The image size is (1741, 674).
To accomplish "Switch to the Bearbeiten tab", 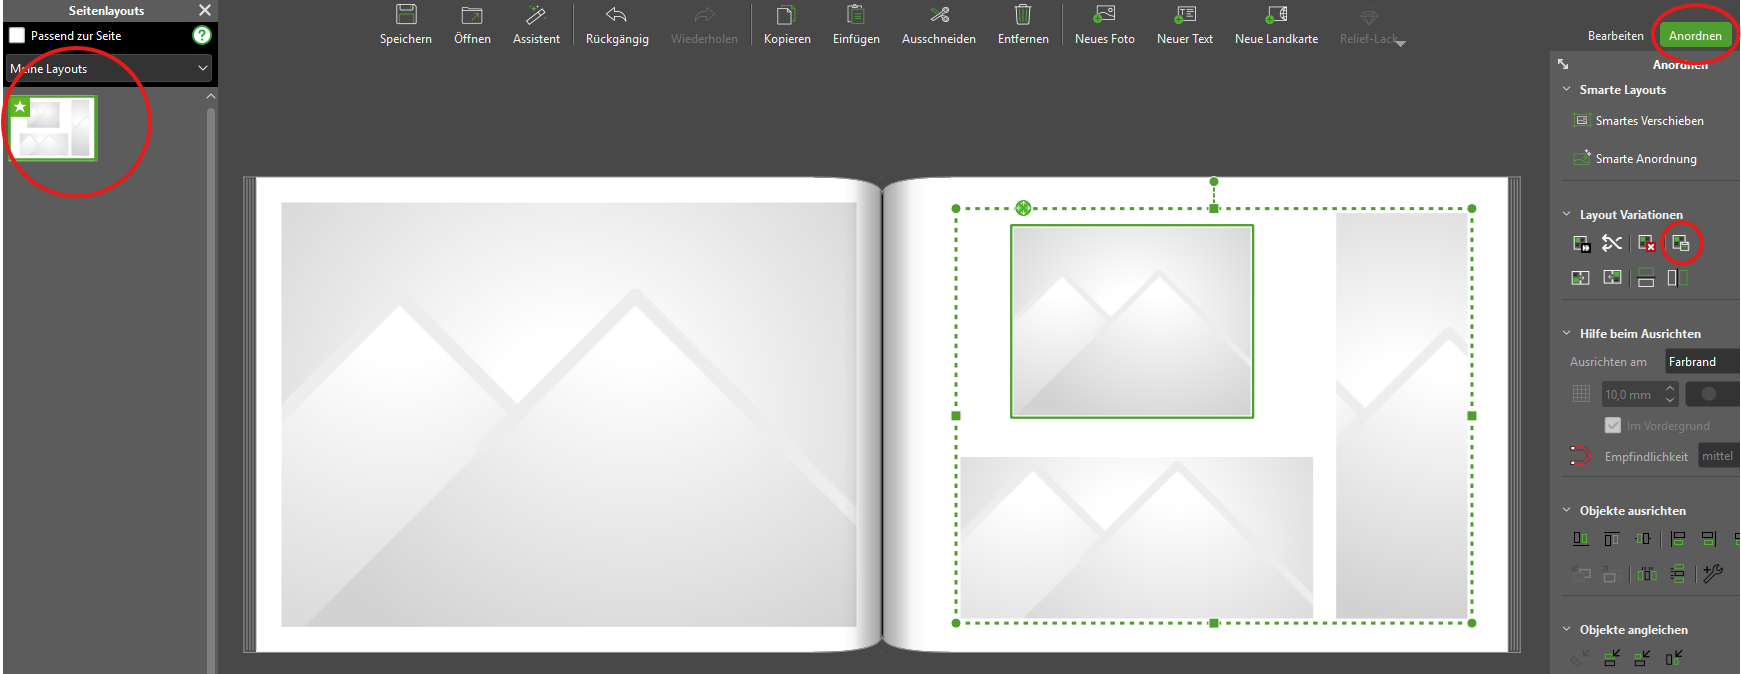I will pos(1615,36).
